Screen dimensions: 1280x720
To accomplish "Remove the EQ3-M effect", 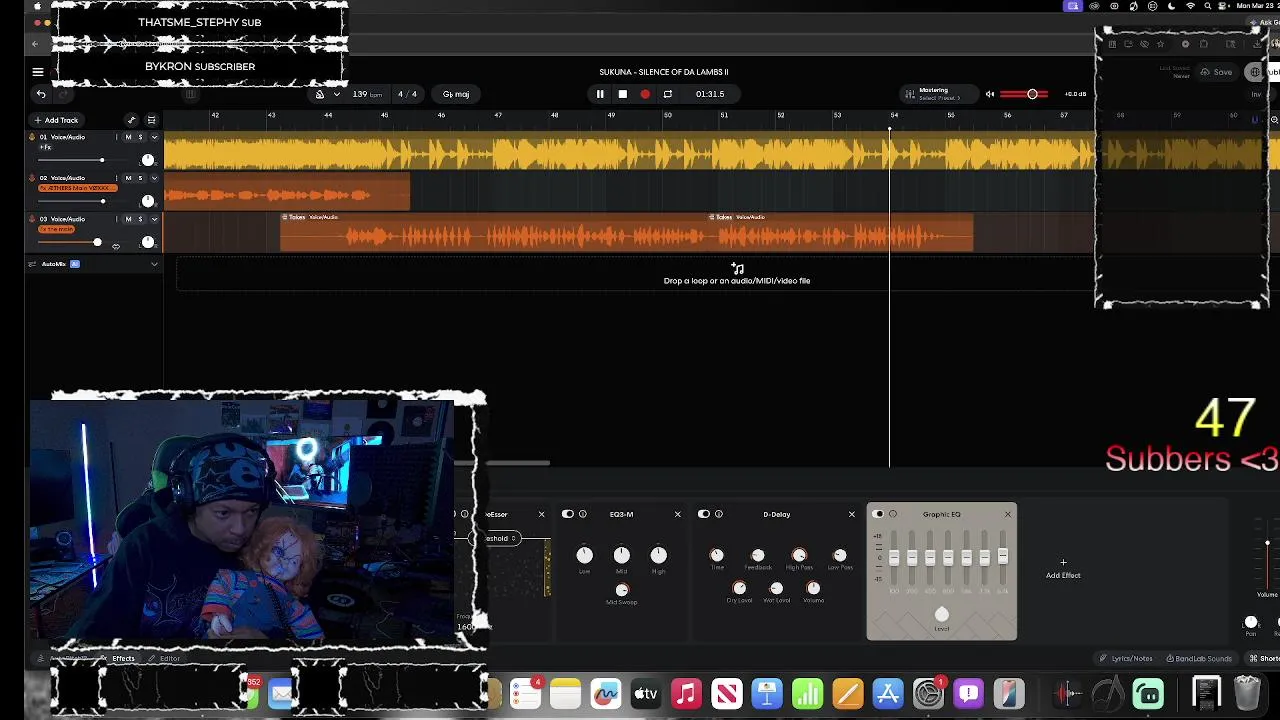I will [677, 514].
